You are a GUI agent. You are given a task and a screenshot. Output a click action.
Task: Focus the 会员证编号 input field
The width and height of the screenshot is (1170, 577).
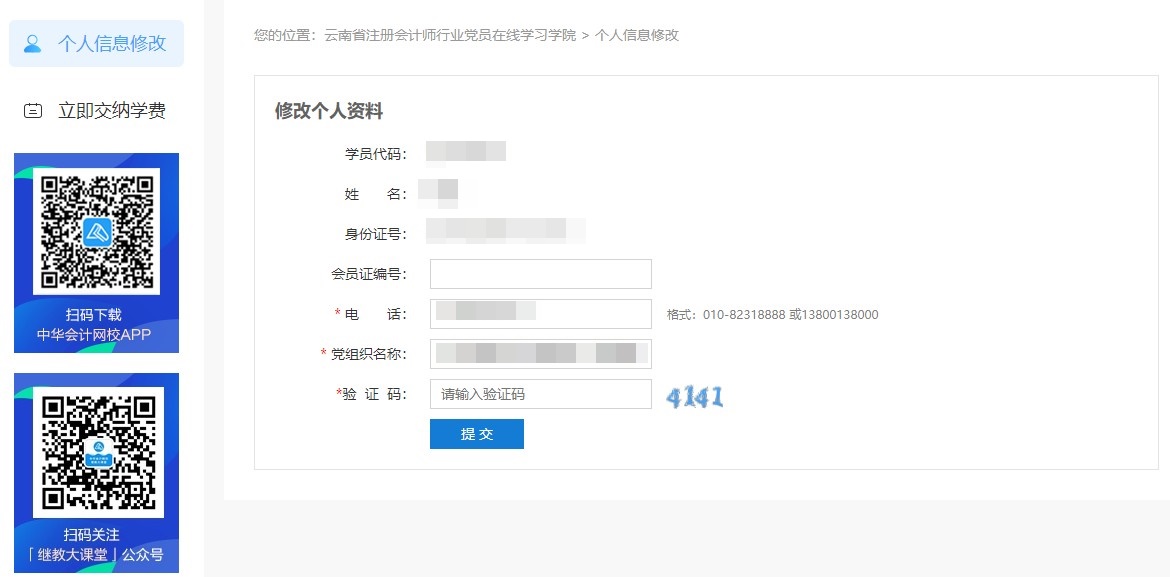click(540, 274)
